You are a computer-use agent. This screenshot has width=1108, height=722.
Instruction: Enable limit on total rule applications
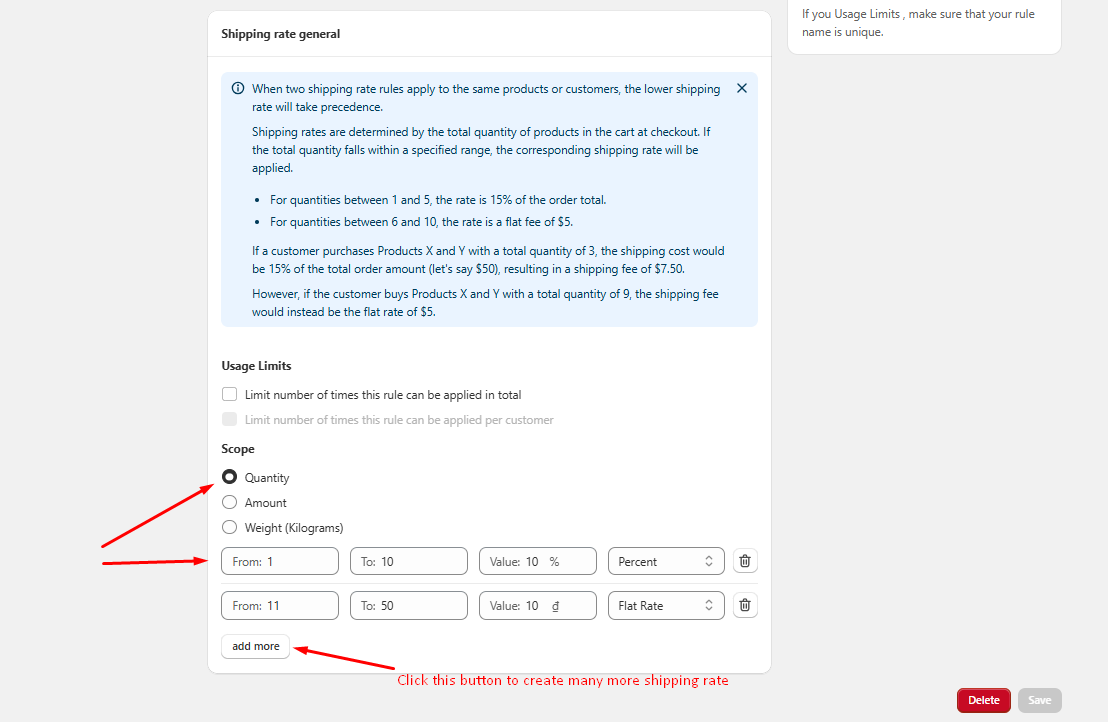pyautogui.click(x=230, y=395)
